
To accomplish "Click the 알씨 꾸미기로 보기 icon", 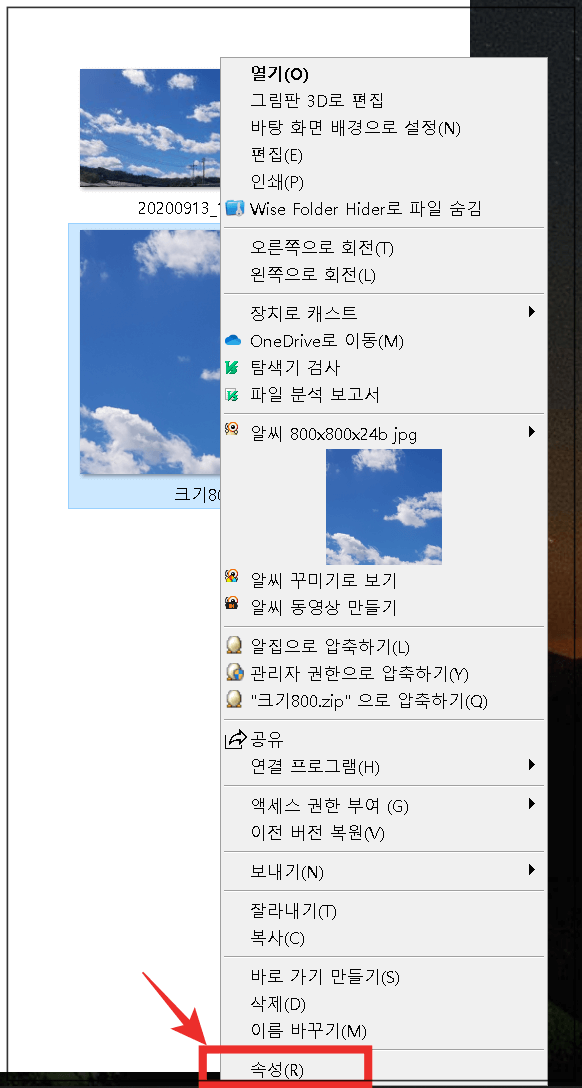I will click(x=232, y=577).
